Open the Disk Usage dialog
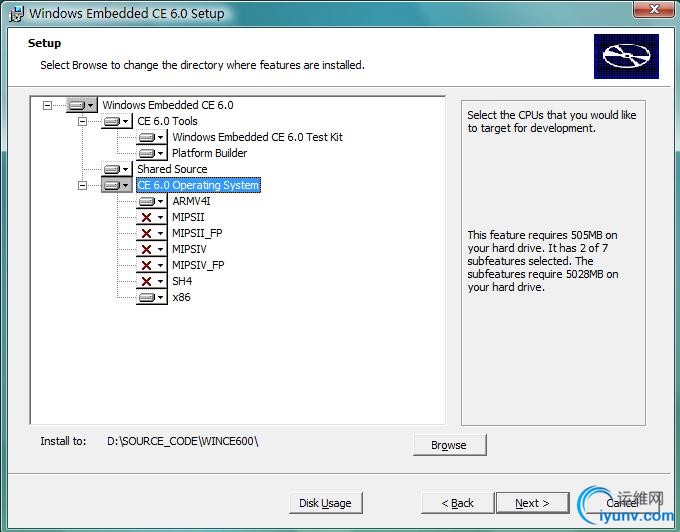Screen dimensions: 680x532 point(326,503)
